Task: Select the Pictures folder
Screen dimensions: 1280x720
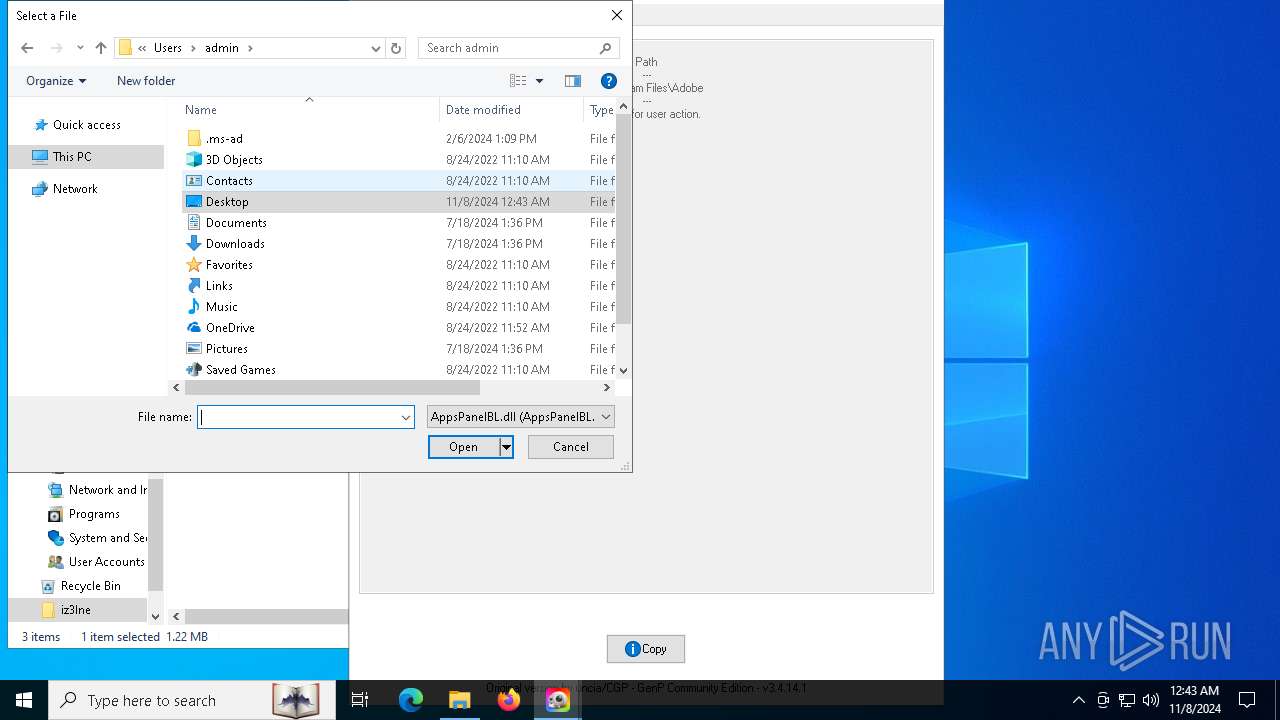Action: coord(399,349)
